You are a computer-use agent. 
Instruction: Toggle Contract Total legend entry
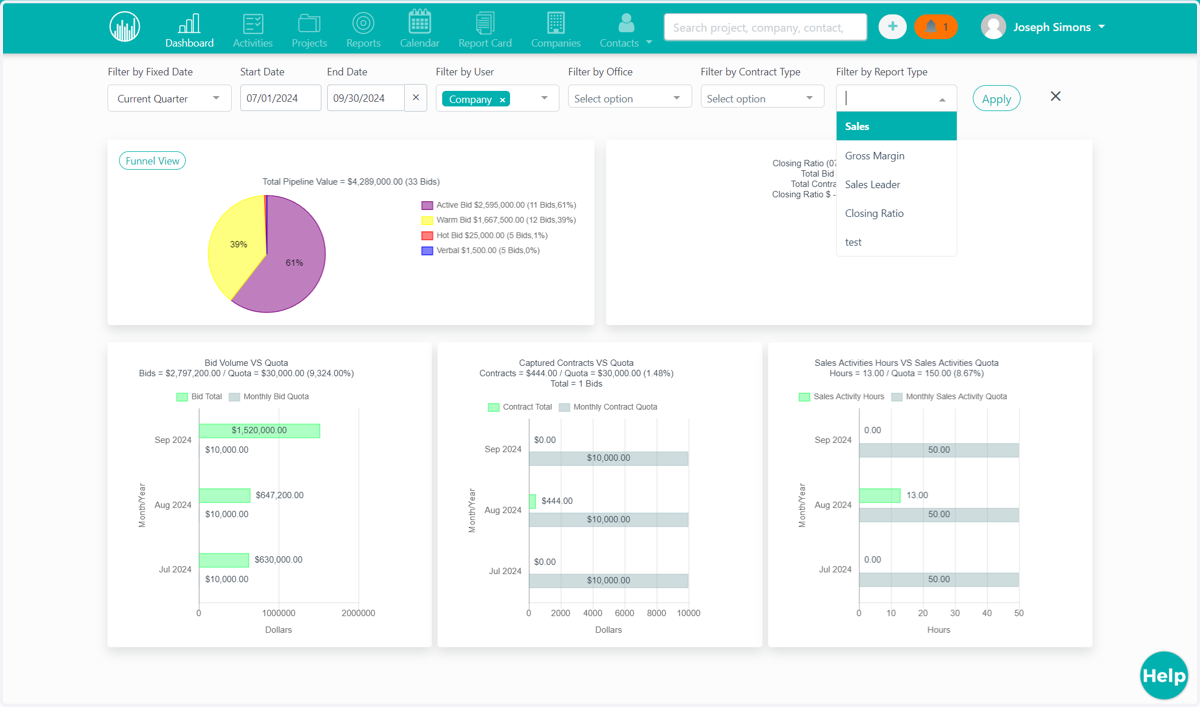[x=519, y=407]
